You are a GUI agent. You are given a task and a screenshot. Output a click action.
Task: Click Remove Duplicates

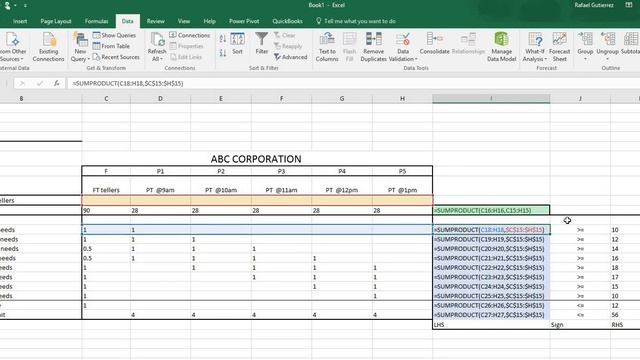point(373,47)
